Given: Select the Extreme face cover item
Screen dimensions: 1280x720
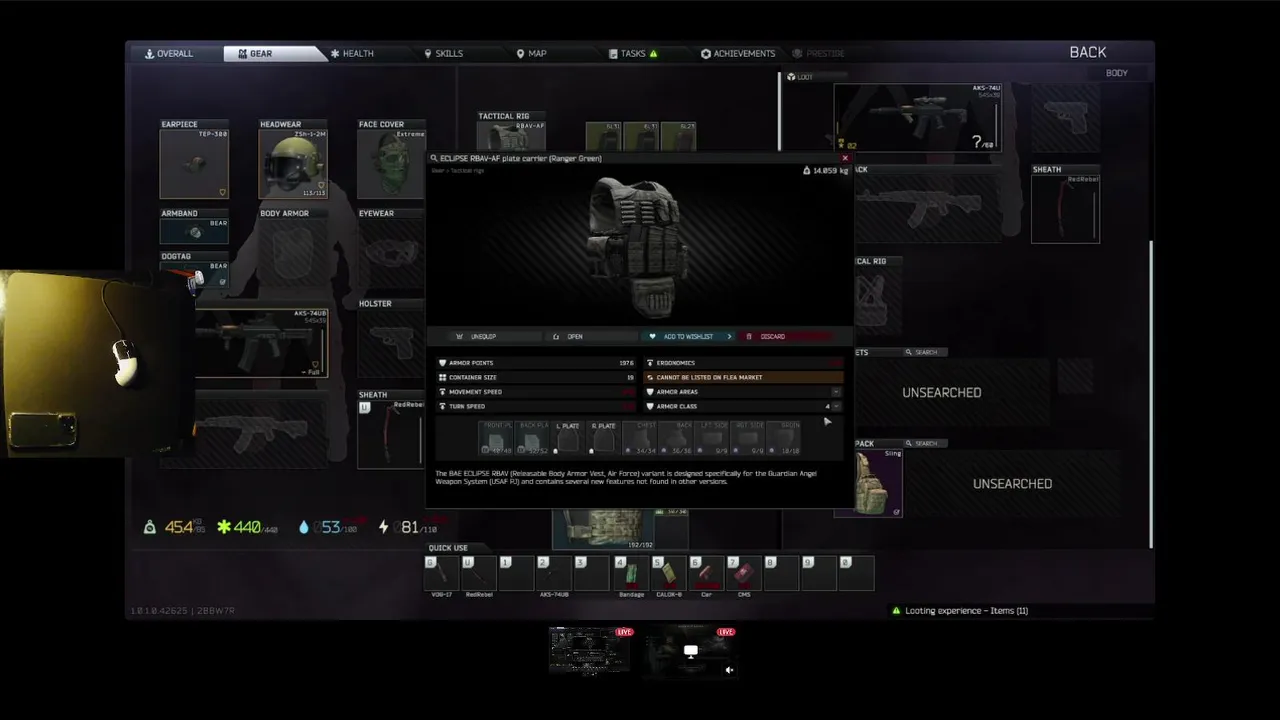Looking at the screenshot, I should tap(391, 164).
